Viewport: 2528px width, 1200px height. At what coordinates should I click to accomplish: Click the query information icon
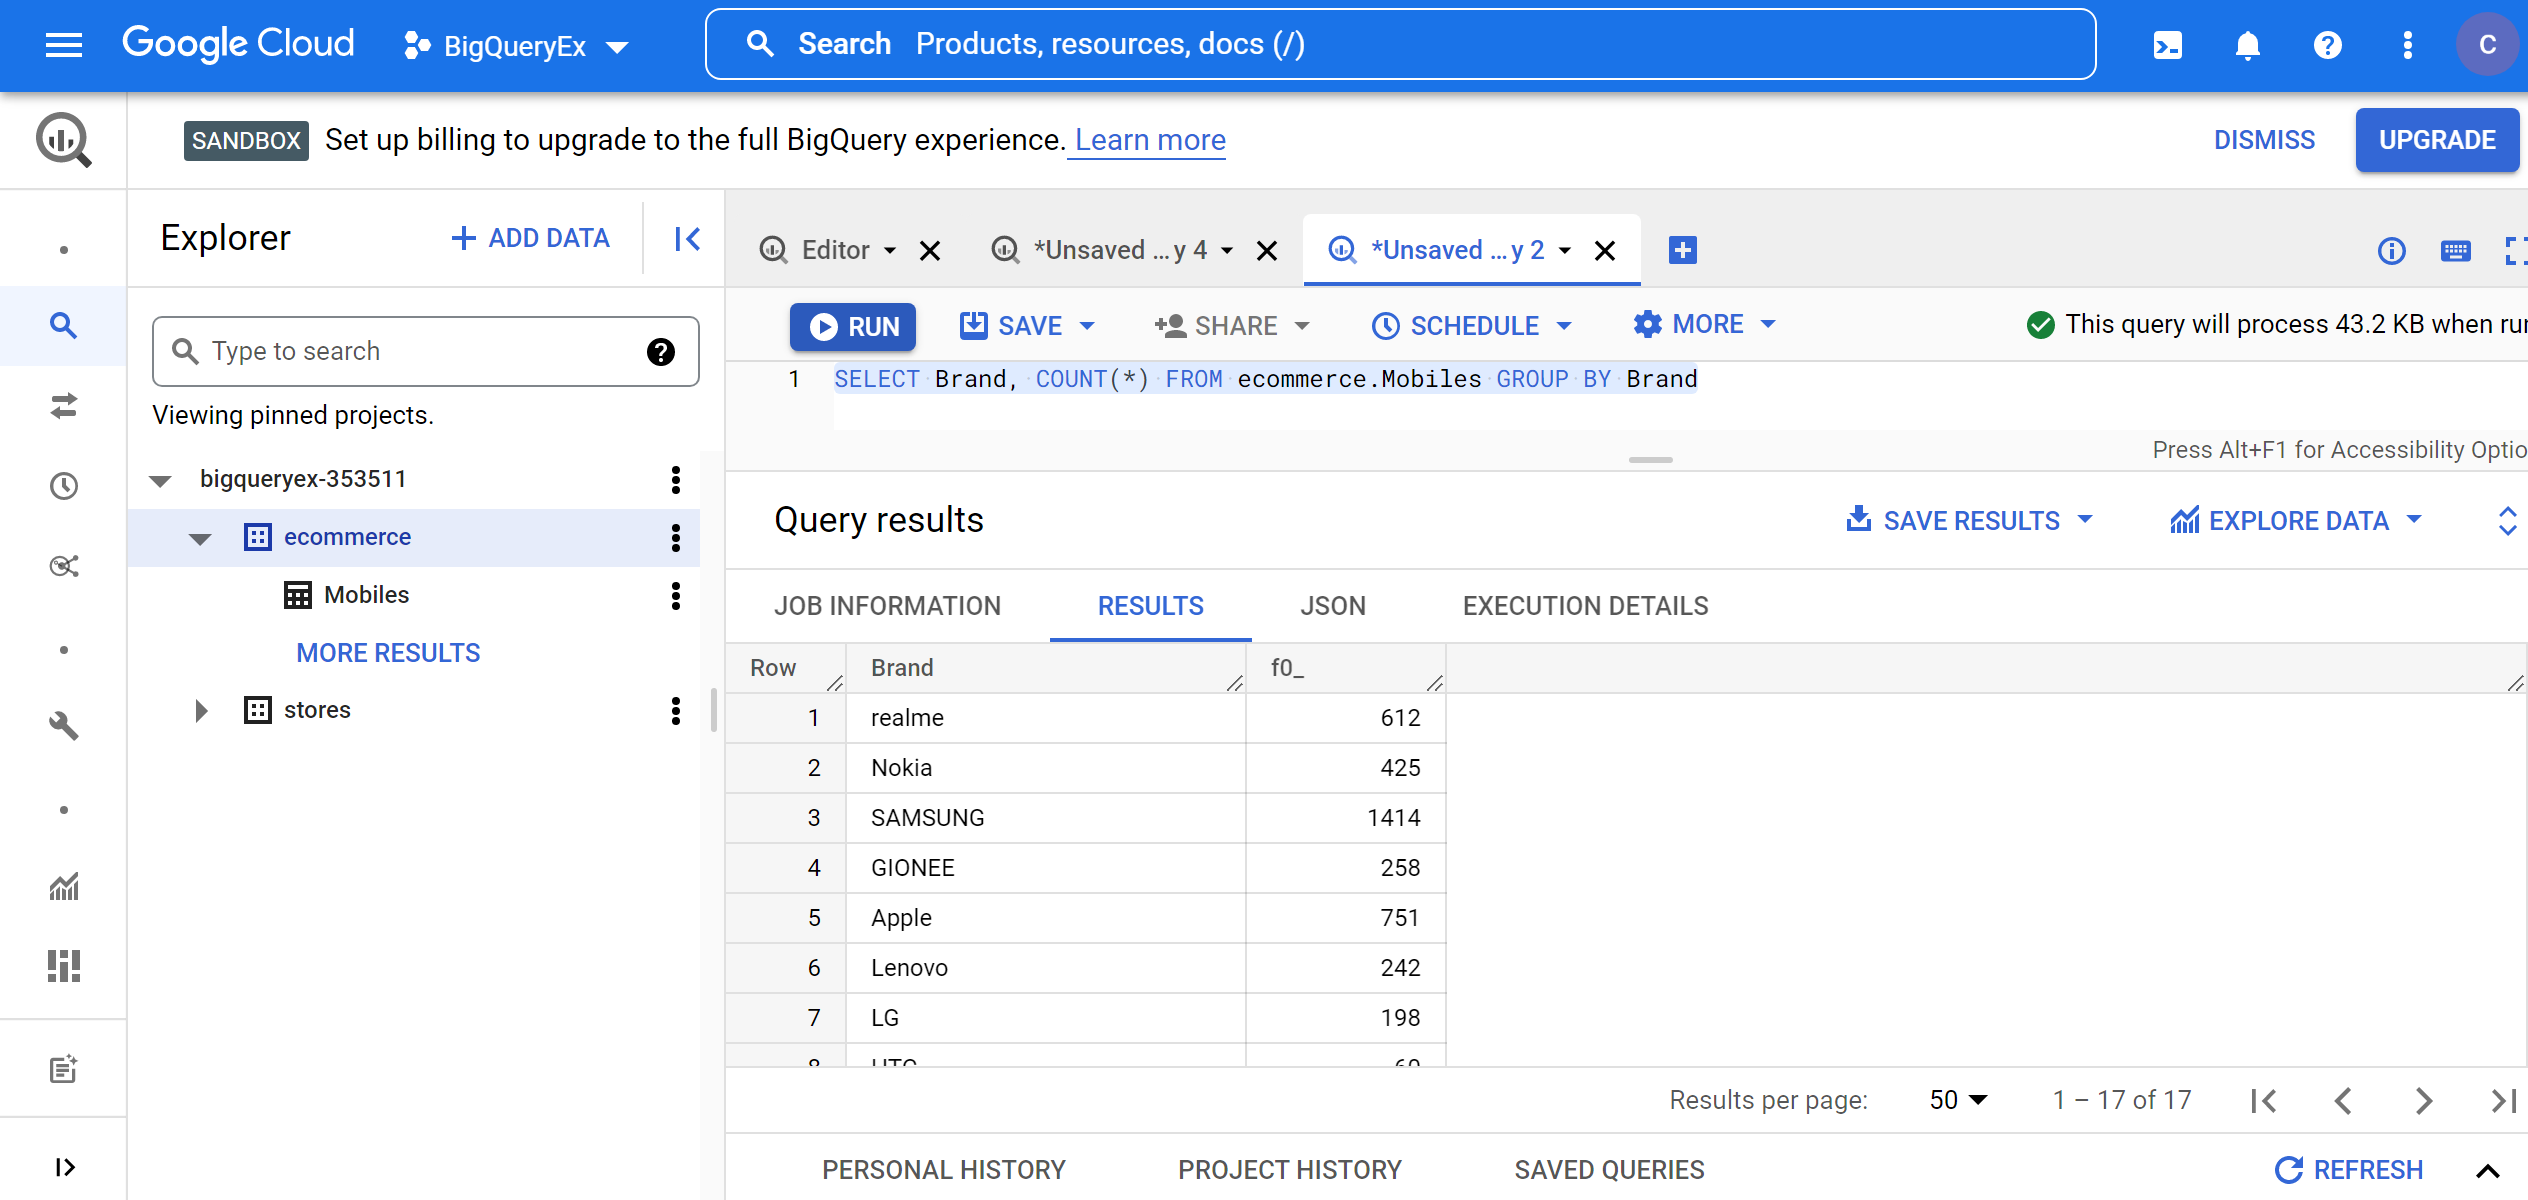[x=2391, y=250]
